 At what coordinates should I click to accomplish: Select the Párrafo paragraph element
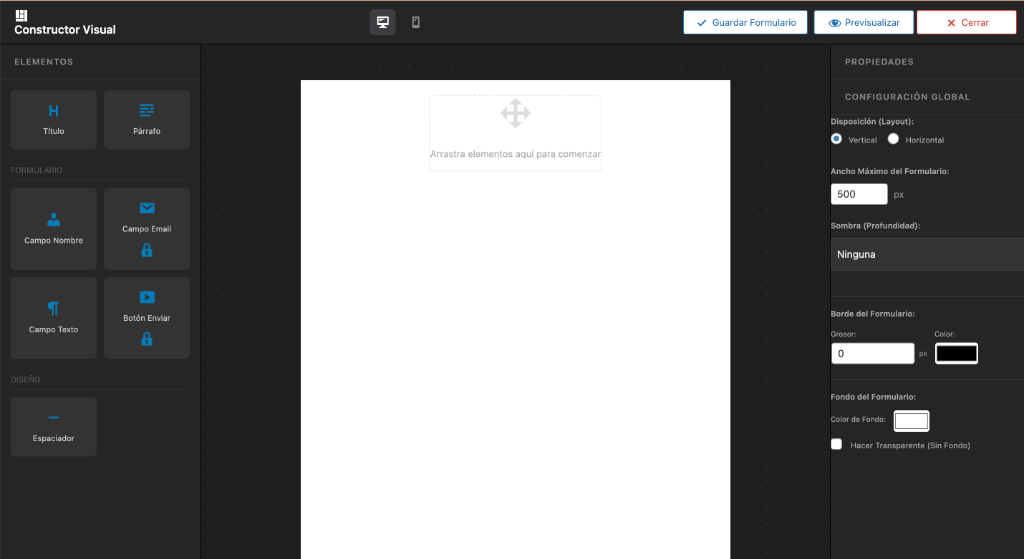pos(147,119)
